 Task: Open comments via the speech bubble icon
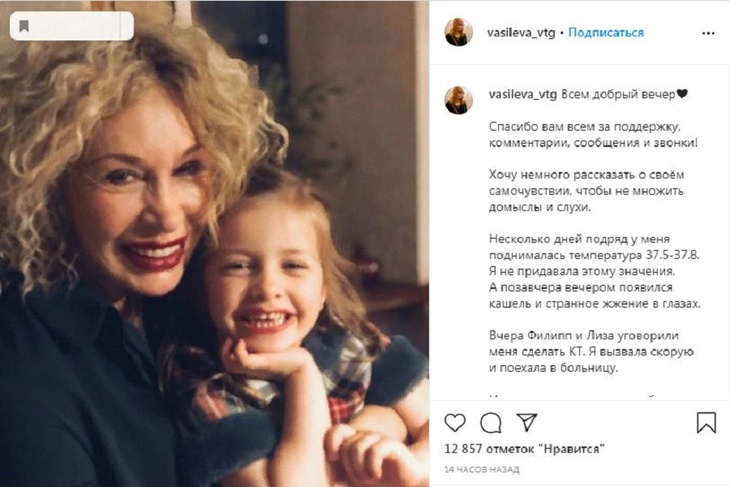tap(490, 422)
